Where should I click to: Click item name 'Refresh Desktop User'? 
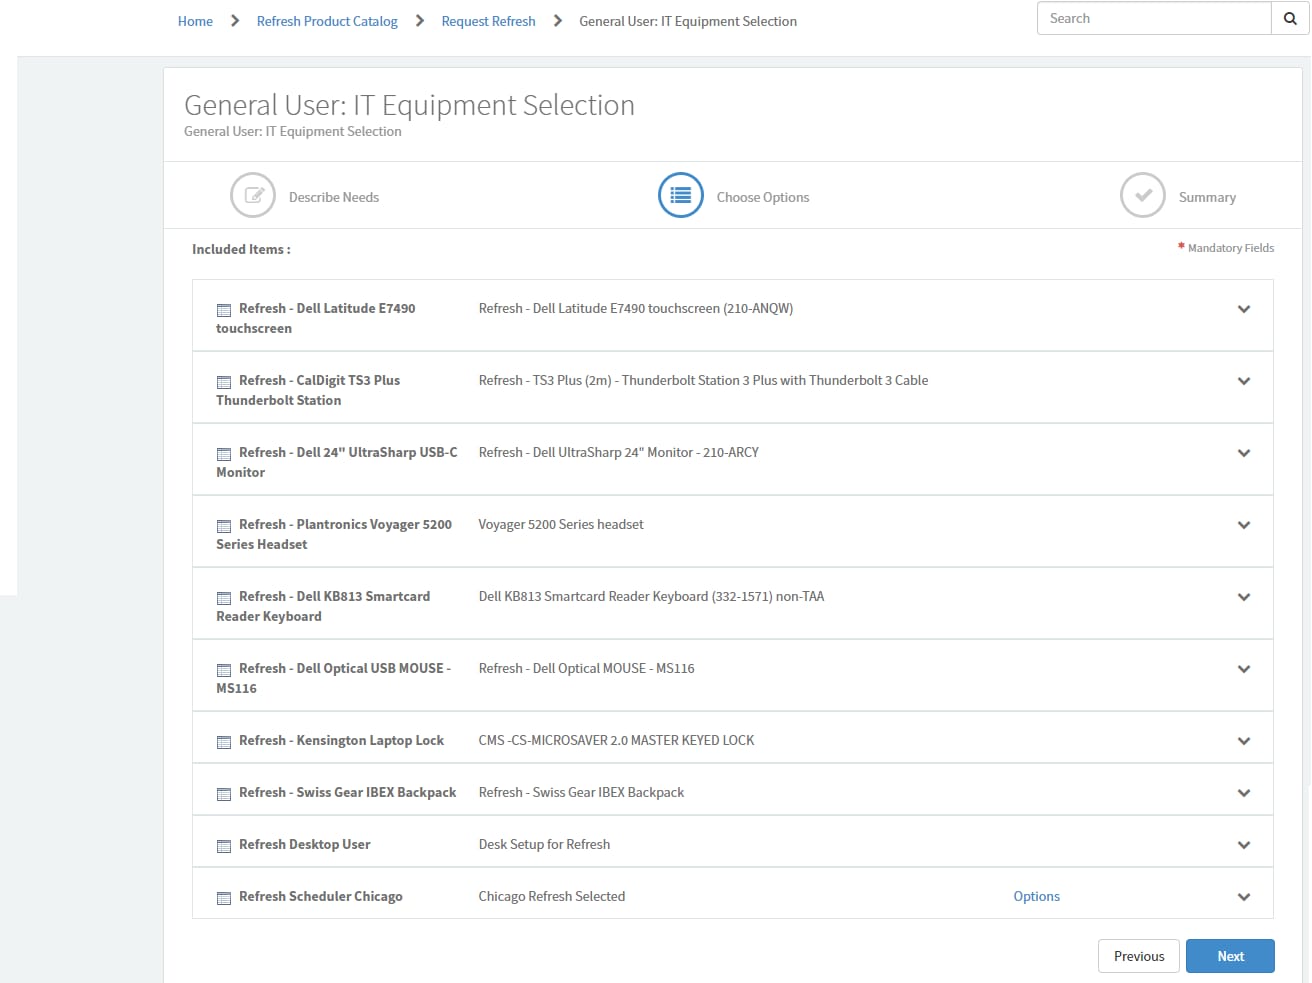(305, 844)
